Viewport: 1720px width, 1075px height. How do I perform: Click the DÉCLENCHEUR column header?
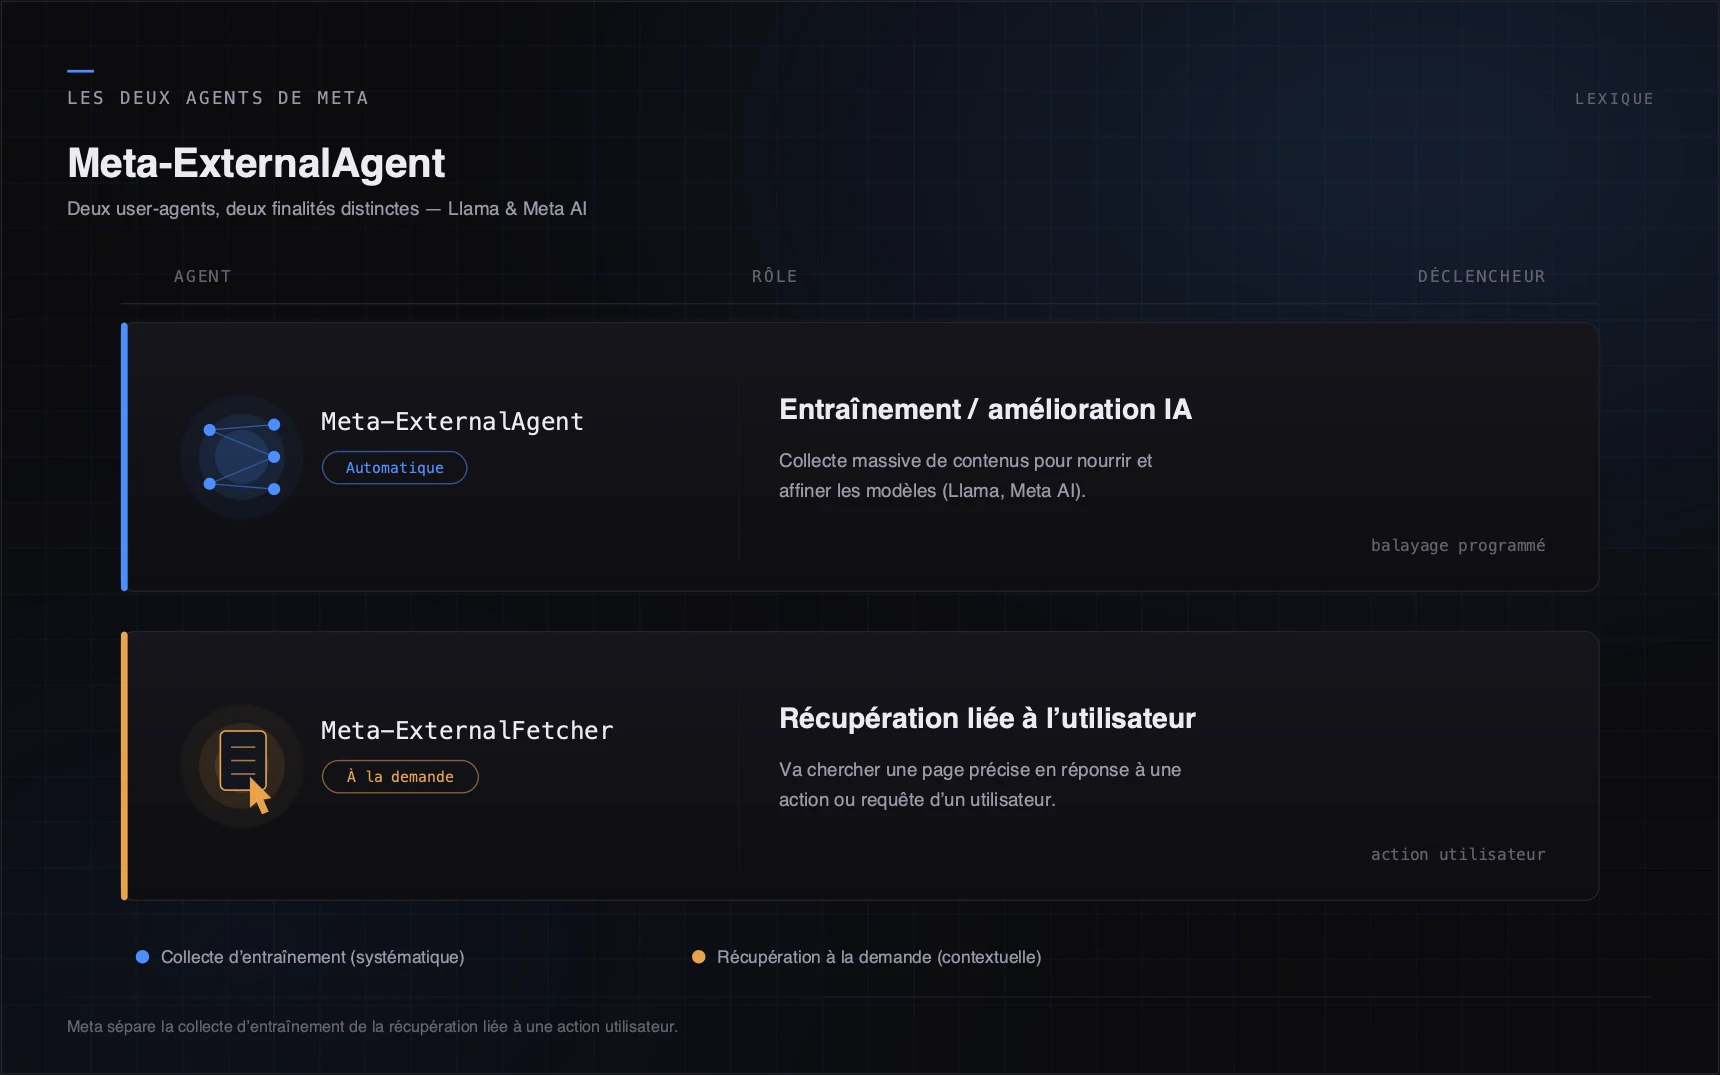[1481, 276]
